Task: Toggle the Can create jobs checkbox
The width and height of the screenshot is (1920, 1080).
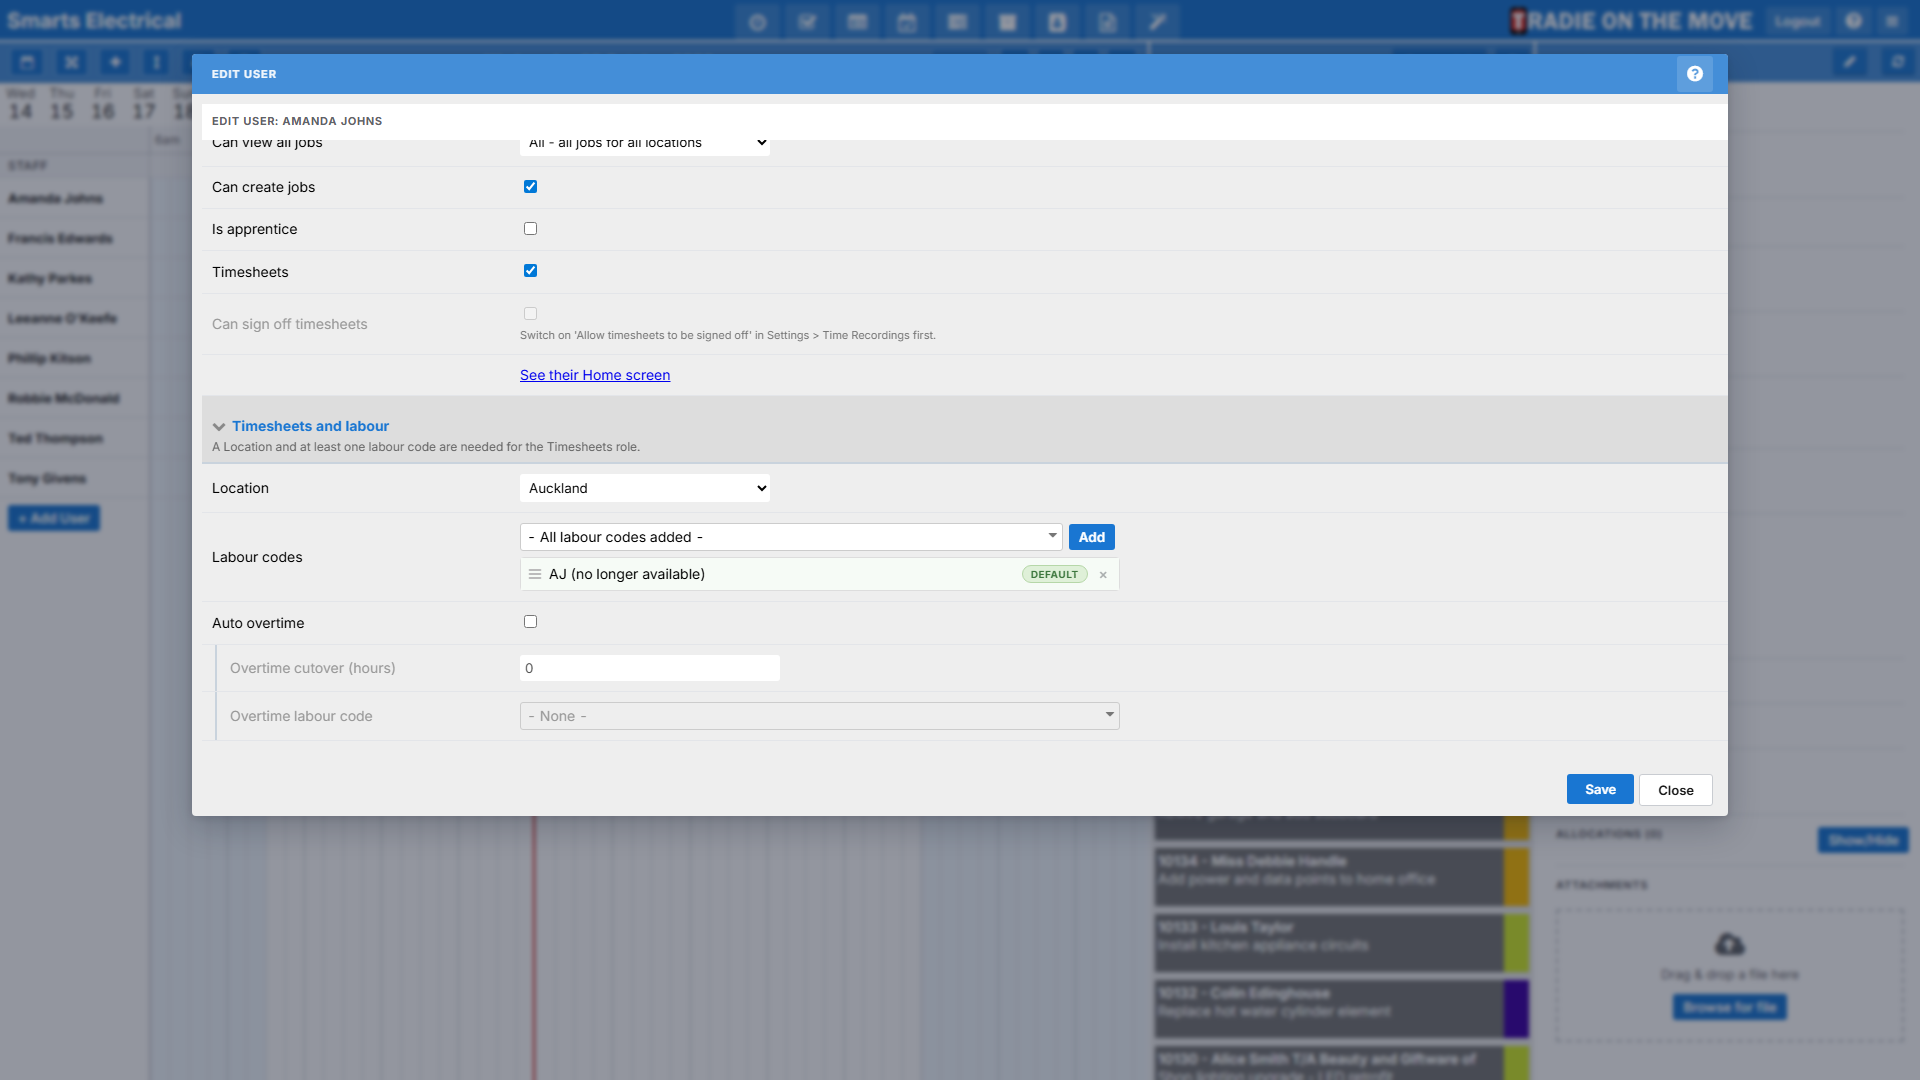Action: (530, 187)
